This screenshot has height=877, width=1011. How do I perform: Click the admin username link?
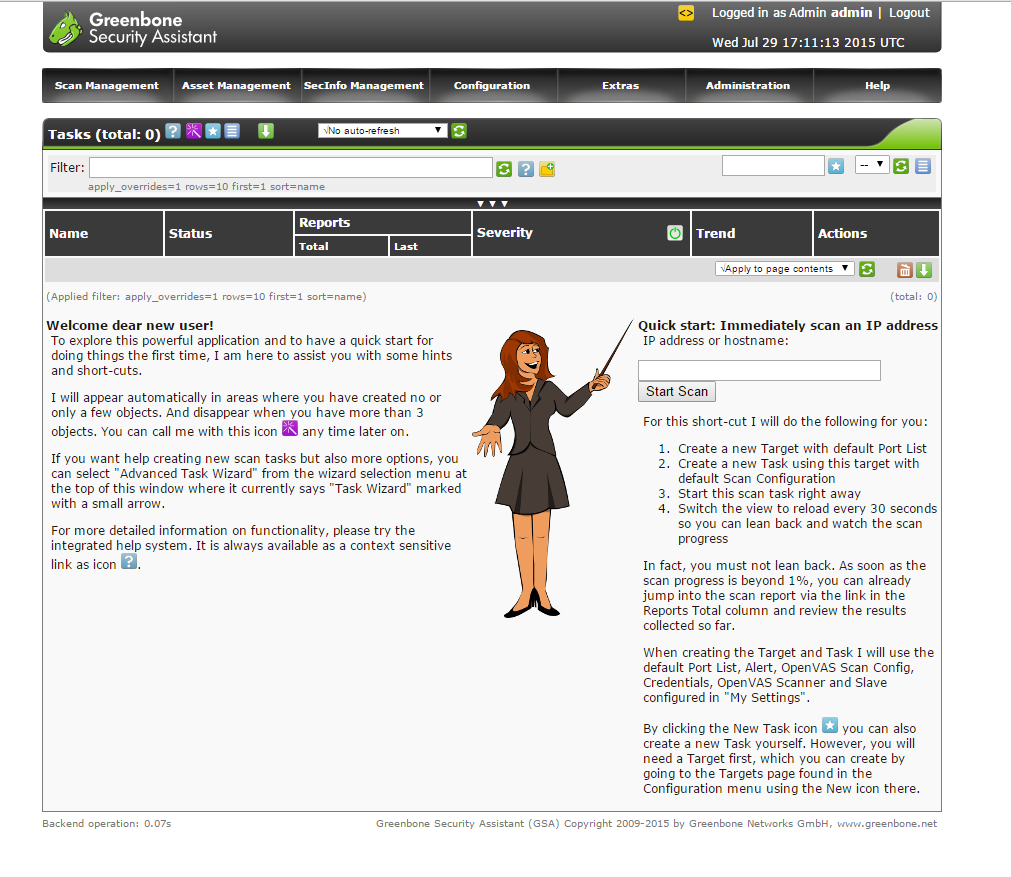click(x=851, y=12)
